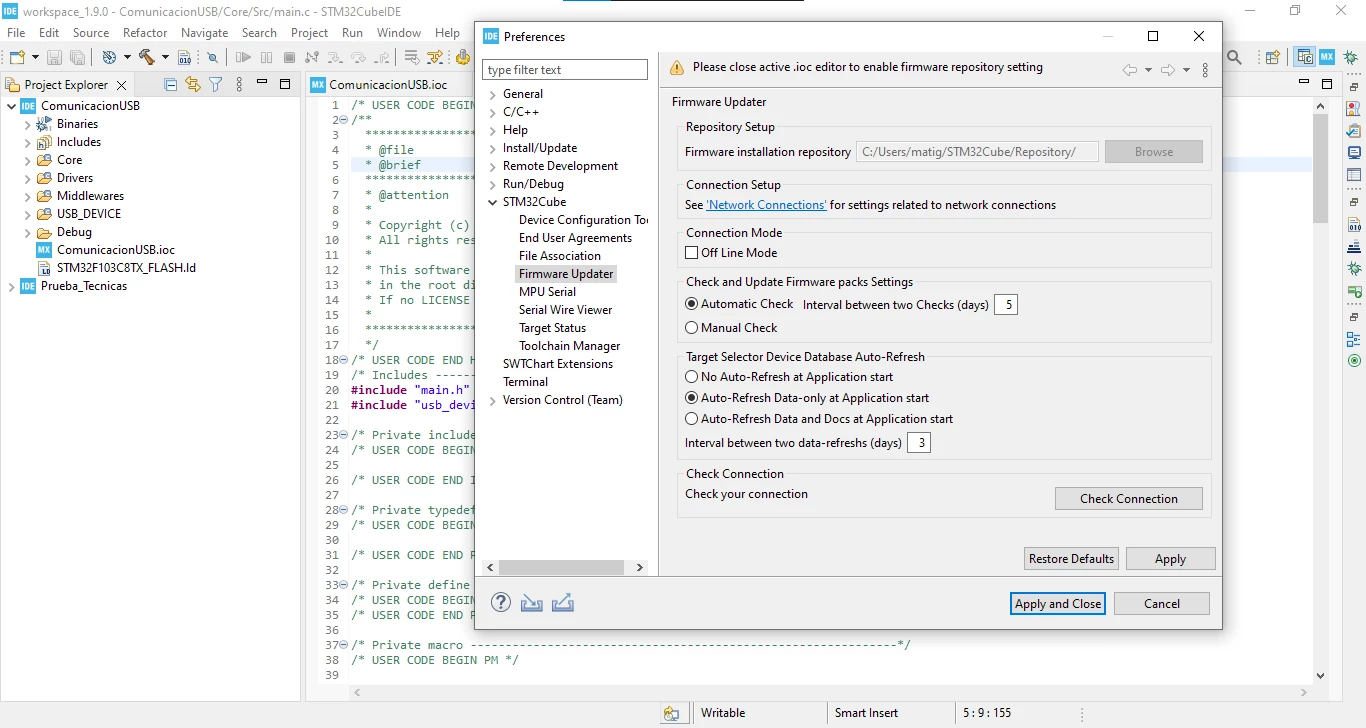The height and width of the screenshot is (728, 1366).
Task: Click the Apply and Close button
Action: pos(1058,604)
